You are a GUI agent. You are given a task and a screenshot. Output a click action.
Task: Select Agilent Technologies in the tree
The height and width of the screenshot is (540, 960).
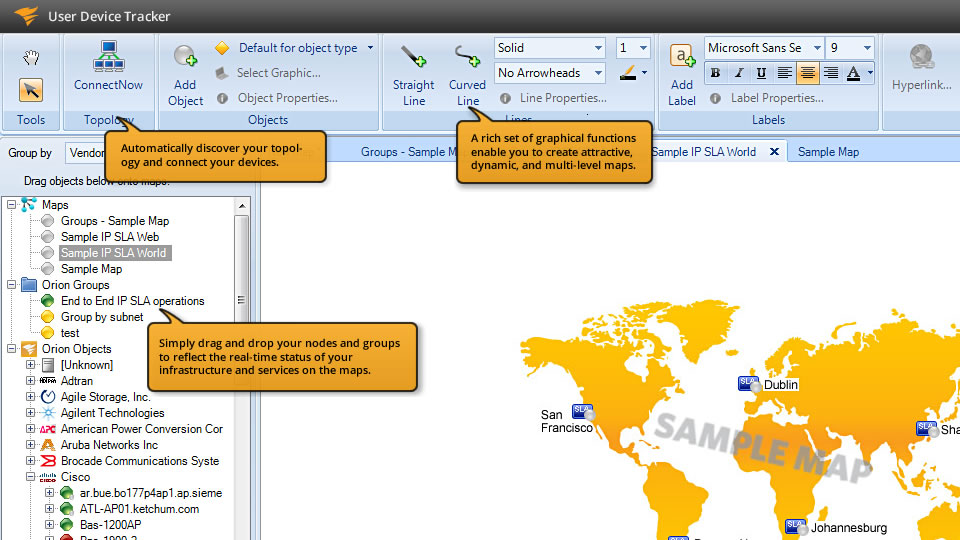pyautogui.click(x=112, y=413)
